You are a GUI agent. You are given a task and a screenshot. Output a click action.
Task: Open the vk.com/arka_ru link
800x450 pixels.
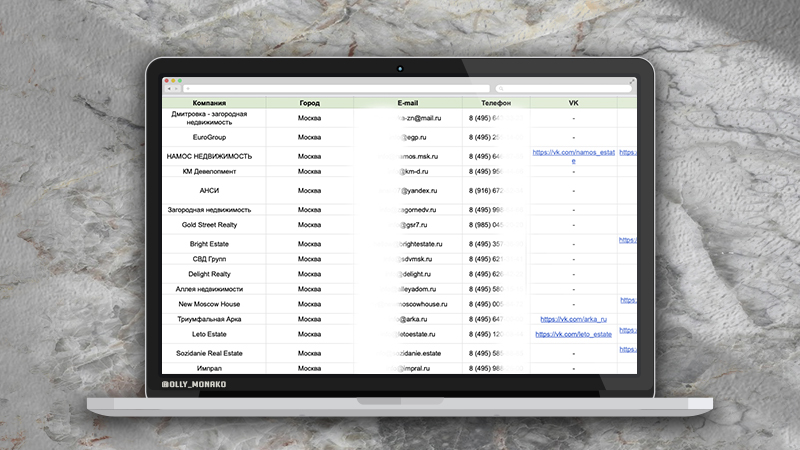(573, 319)
